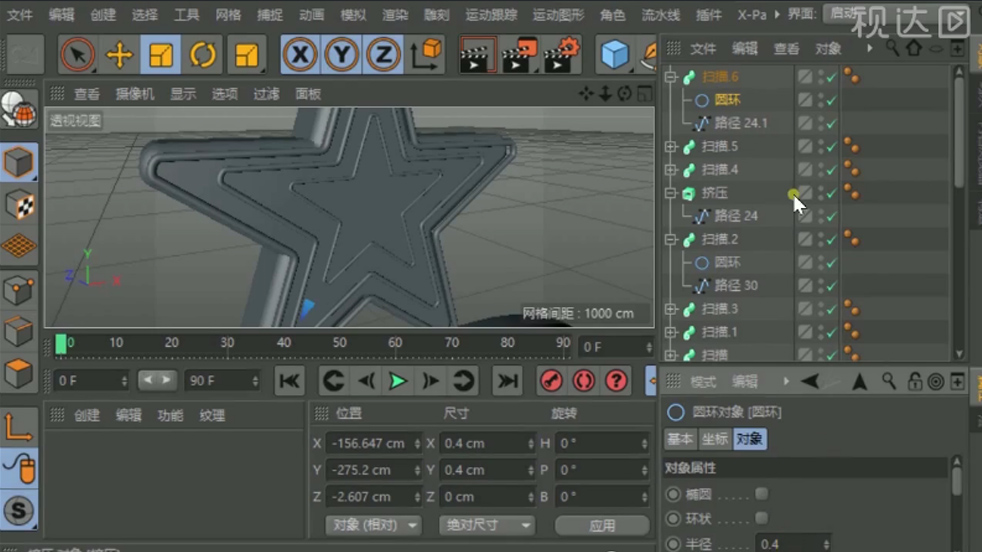The height and width of the screenshot is (552, 982).
Task: Go to timeline start
Action: tap(289, 380)
